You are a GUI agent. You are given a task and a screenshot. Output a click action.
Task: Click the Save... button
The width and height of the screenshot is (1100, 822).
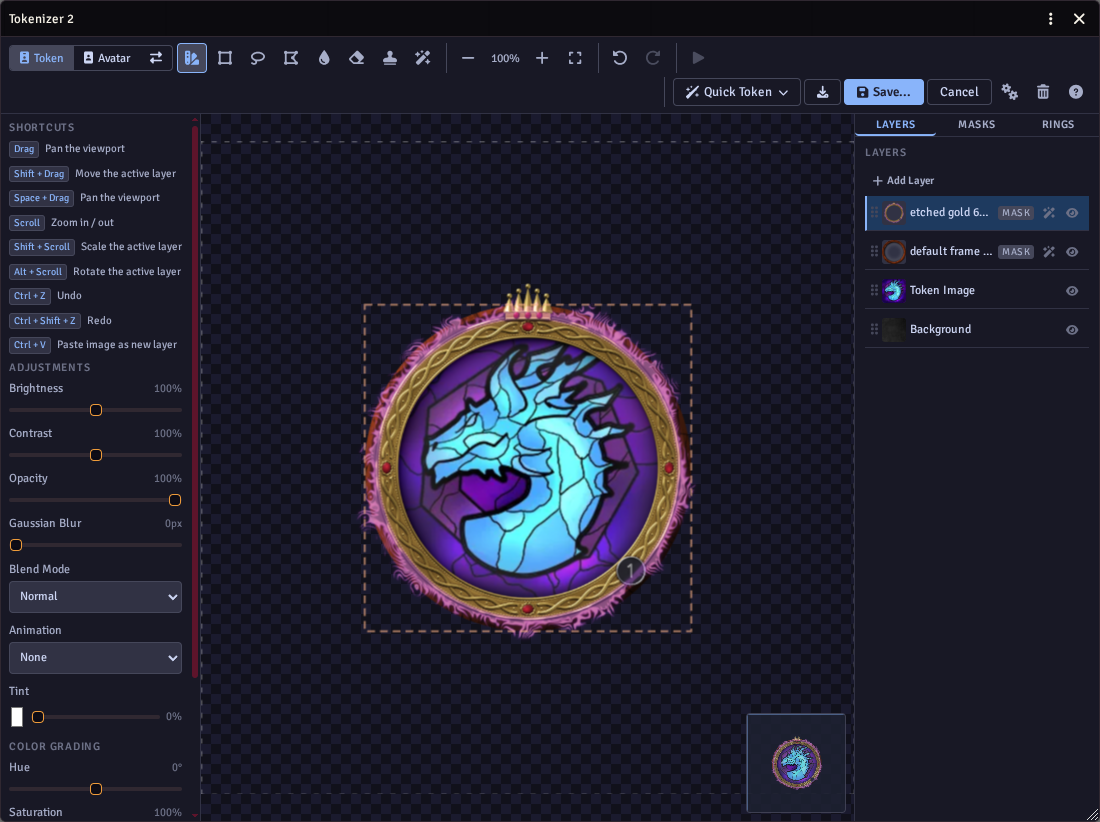(884, 92)
